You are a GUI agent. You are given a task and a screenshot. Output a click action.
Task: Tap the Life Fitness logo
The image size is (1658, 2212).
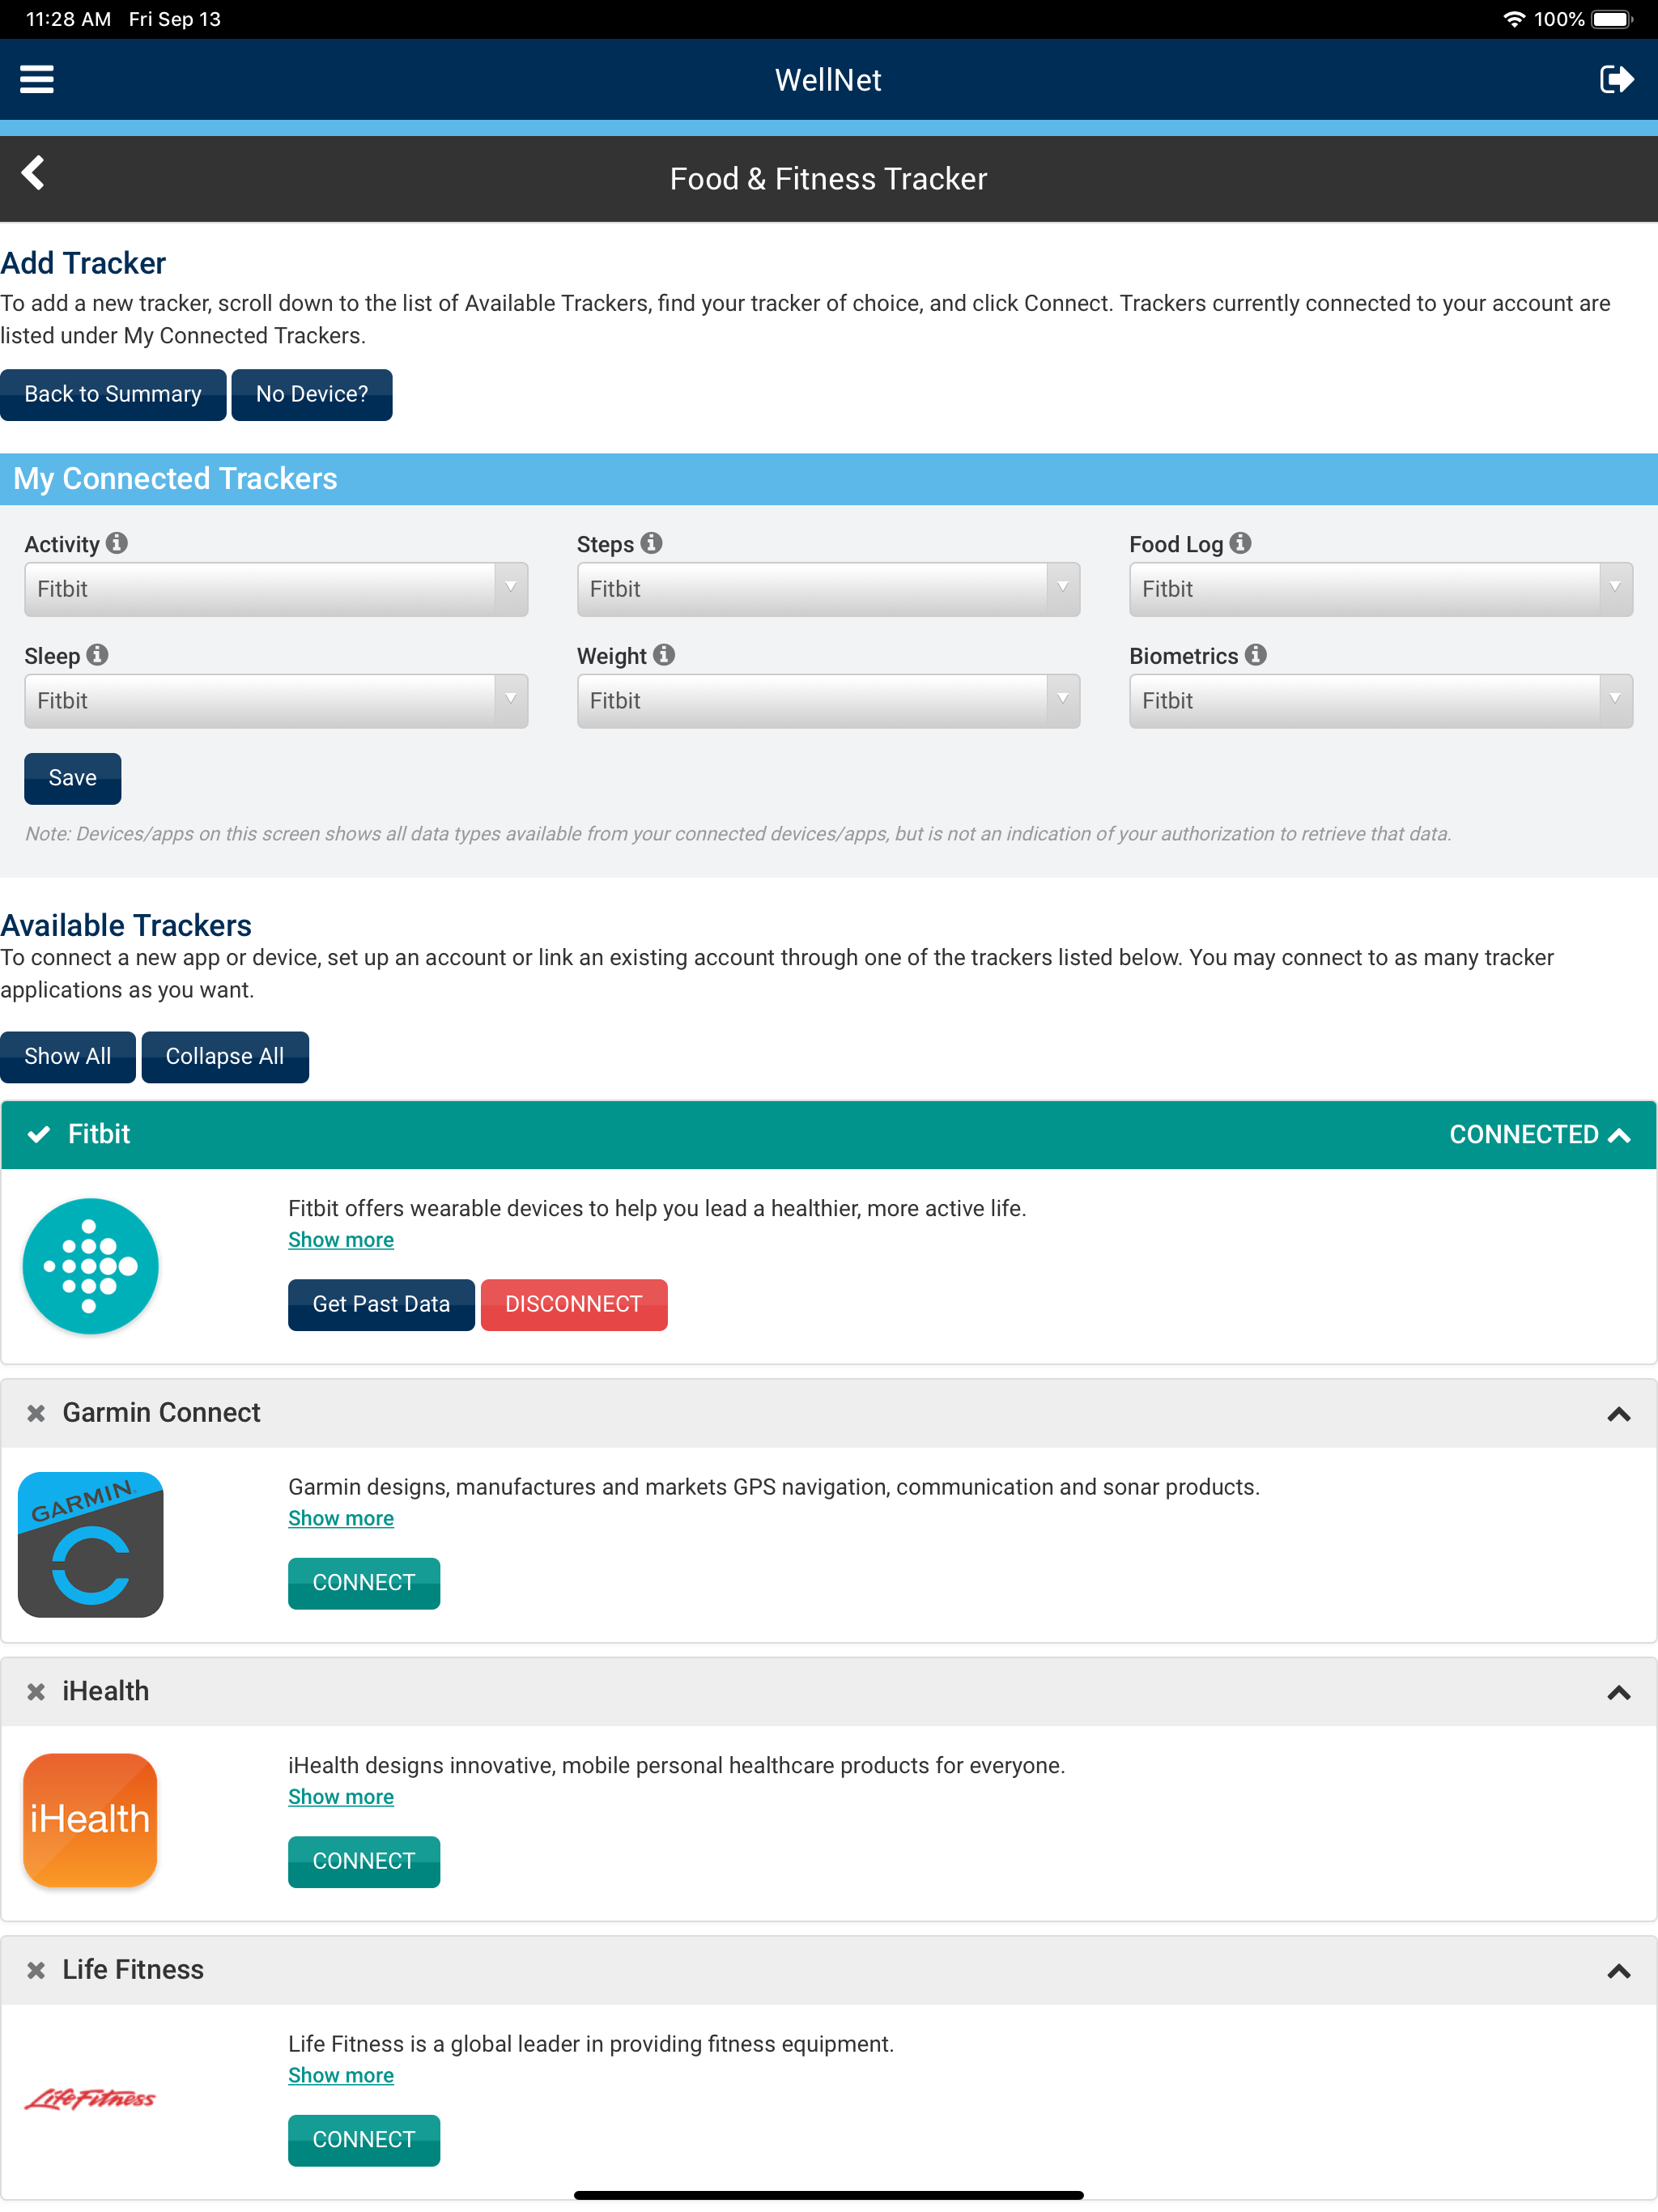90,2099
